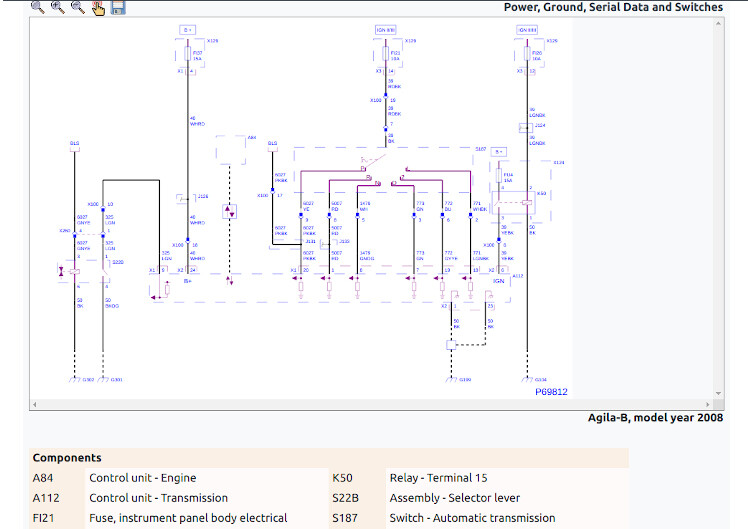Screen dimensions: 748x529
Task: Click 'Control unit - Transmission' description
Action: (158, 498)
